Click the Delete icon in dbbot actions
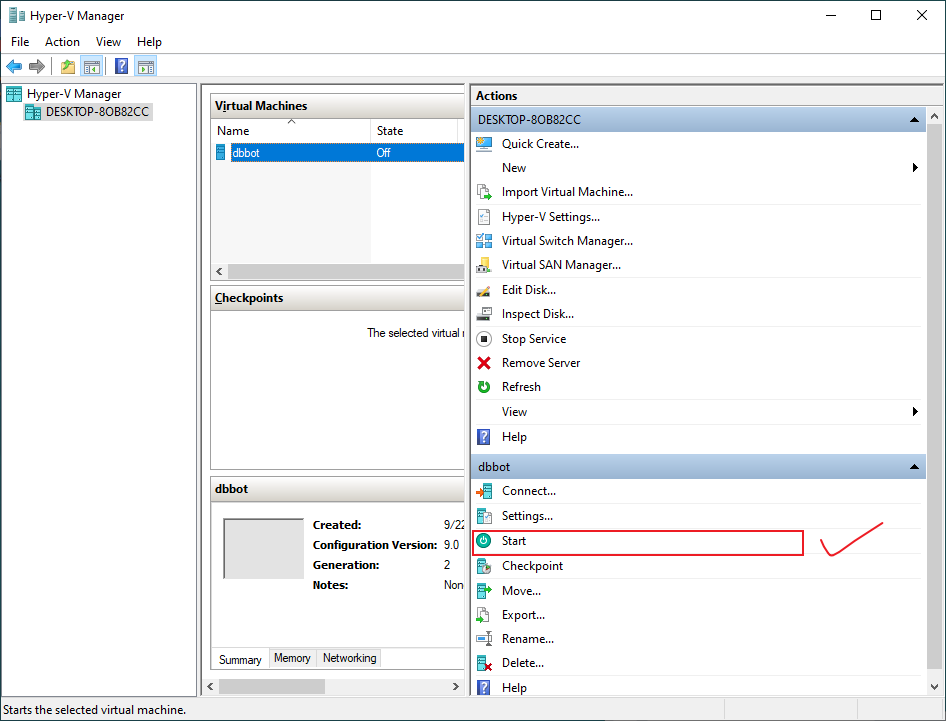Screen dimensions: 946x721 pos(484,663)
